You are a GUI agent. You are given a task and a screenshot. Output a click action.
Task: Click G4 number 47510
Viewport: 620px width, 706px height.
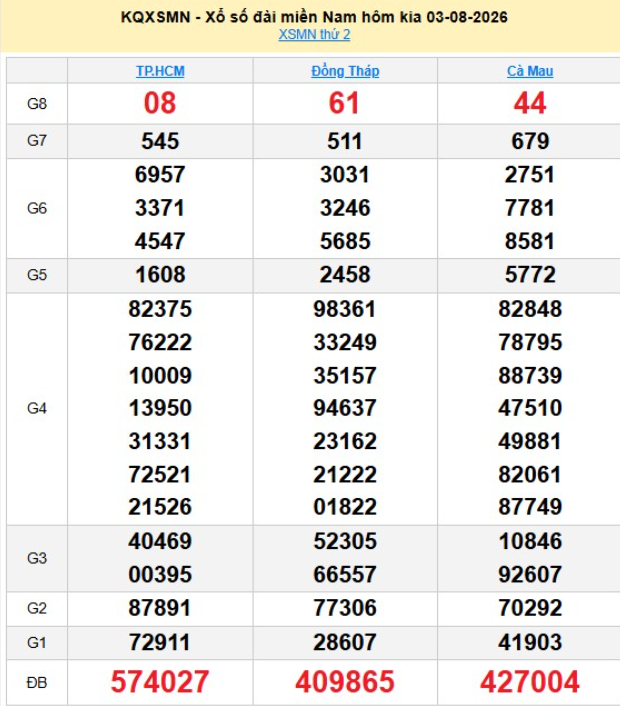(530, 408)
